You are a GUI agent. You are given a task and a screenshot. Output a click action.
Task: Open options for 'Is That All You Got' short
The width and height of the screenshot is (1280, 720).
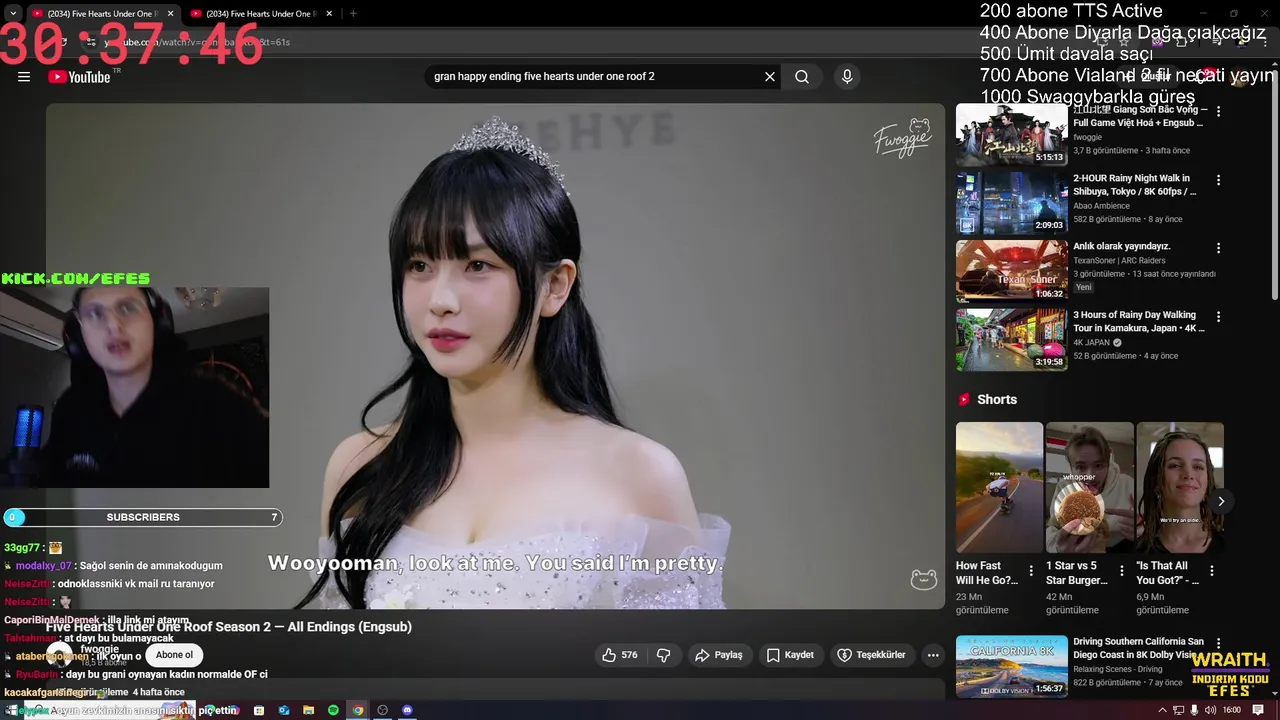click(1212, 571)
